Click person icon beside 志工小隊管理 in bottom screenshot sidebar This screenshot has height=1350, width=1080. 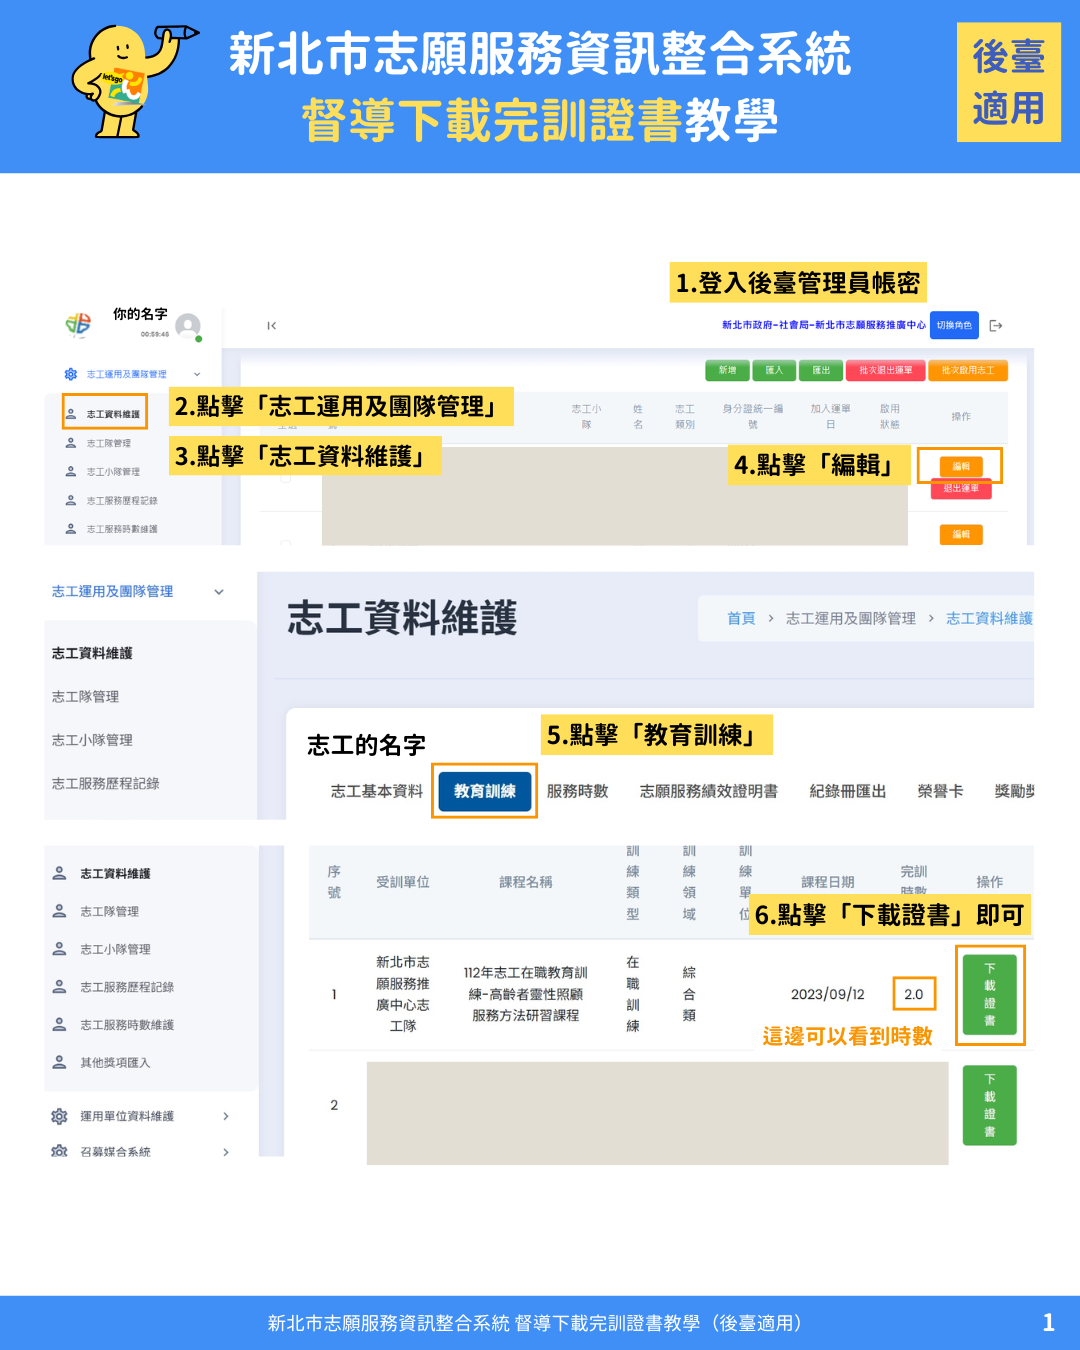coord(59,949)
